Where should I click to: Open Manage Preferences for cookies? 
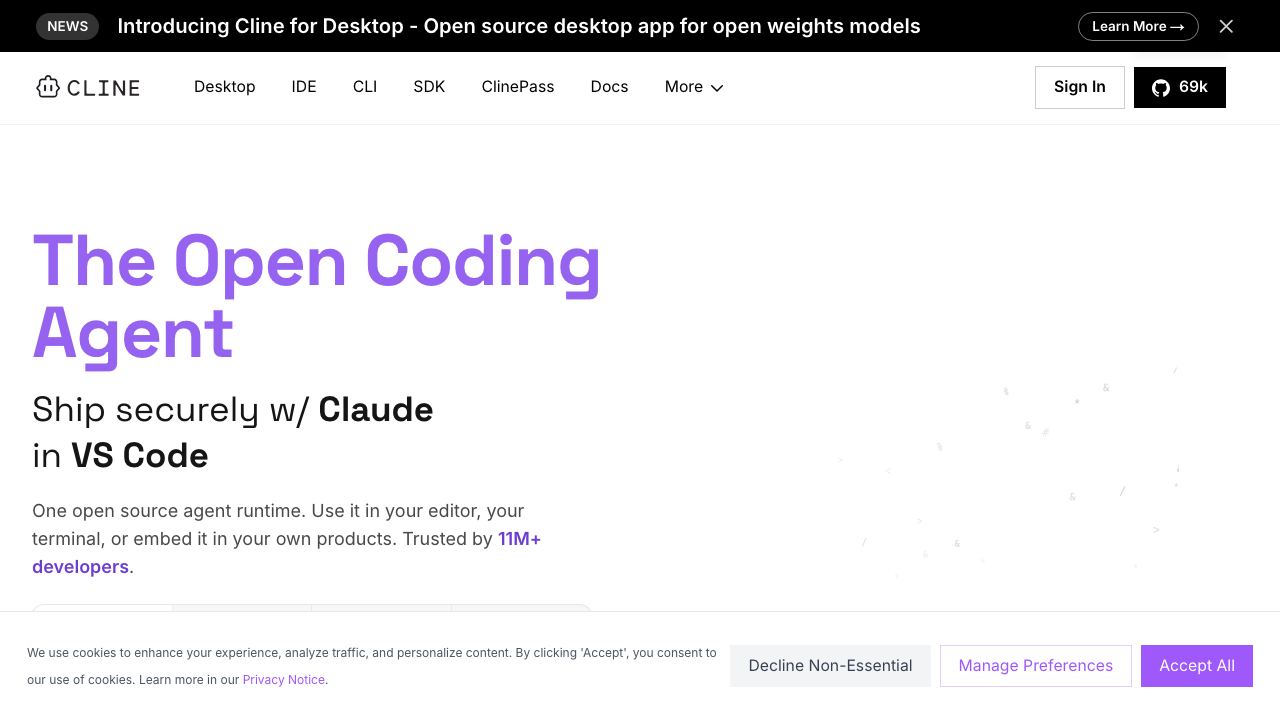1036,666
